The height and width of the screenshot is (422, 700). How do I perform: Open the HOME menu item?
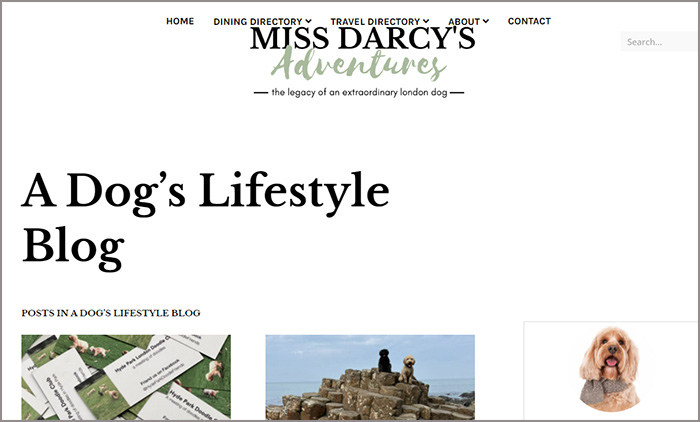tap(180, 21)
